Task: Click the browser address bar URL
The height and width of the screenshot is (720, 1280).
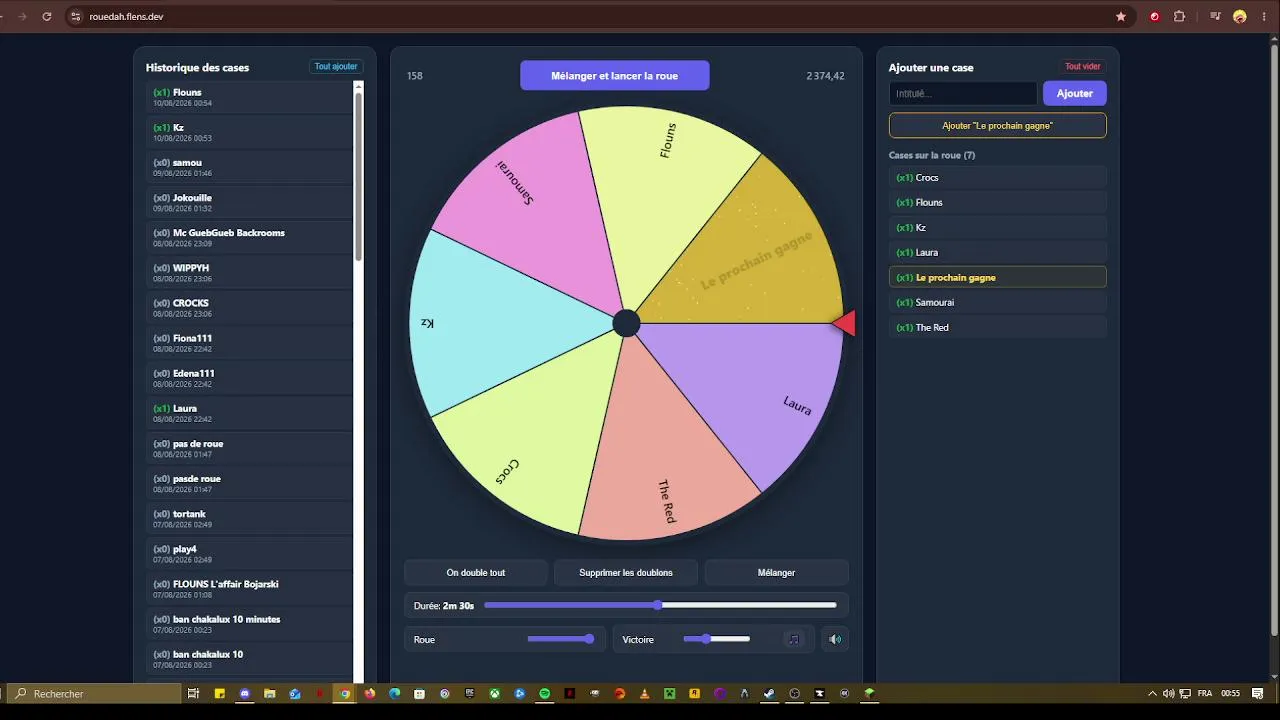Action: pyautogui.click(x=127, y=17)
